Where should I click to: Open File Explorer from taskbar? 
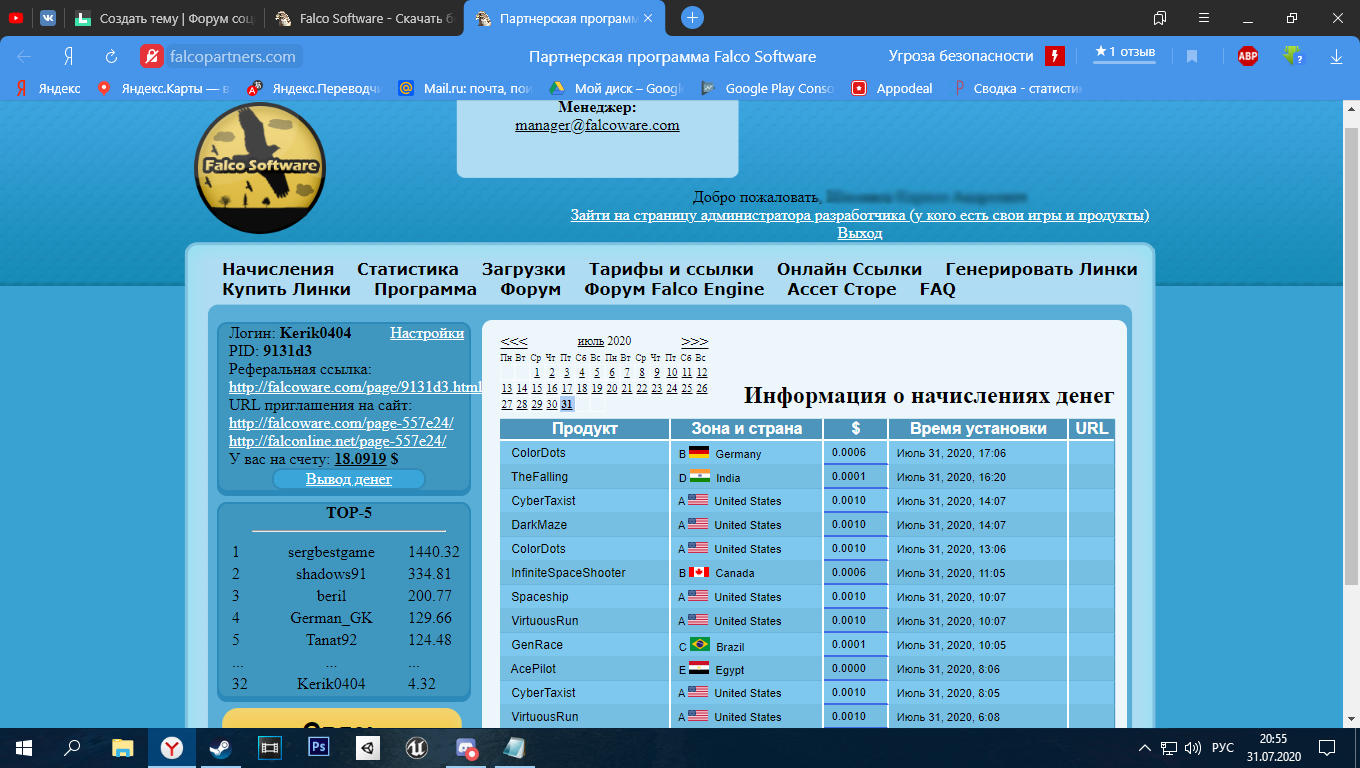122,747
